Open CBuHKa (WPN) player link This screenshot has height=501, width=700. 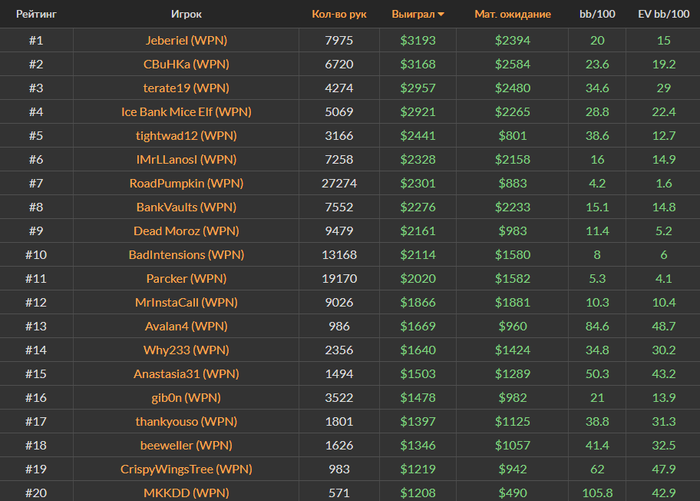point(186,64)
